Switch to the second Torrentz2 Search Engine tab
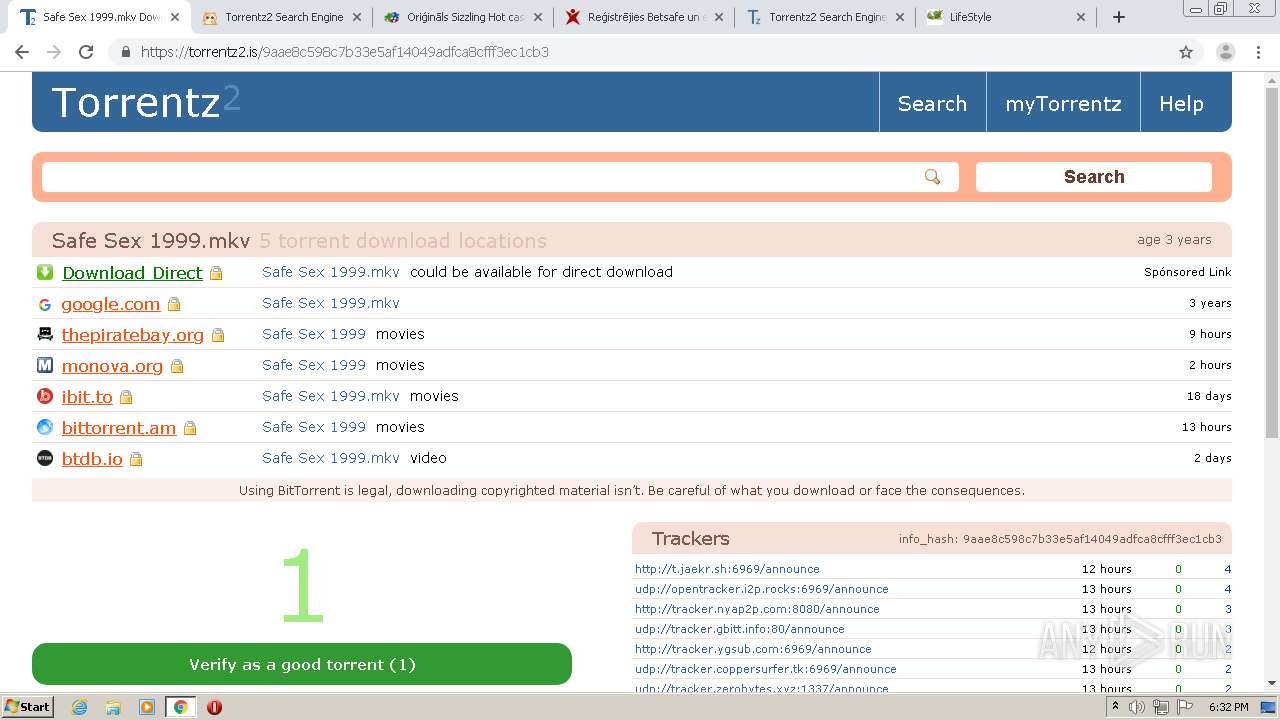 pyautogui.click(x=826, y=17)
